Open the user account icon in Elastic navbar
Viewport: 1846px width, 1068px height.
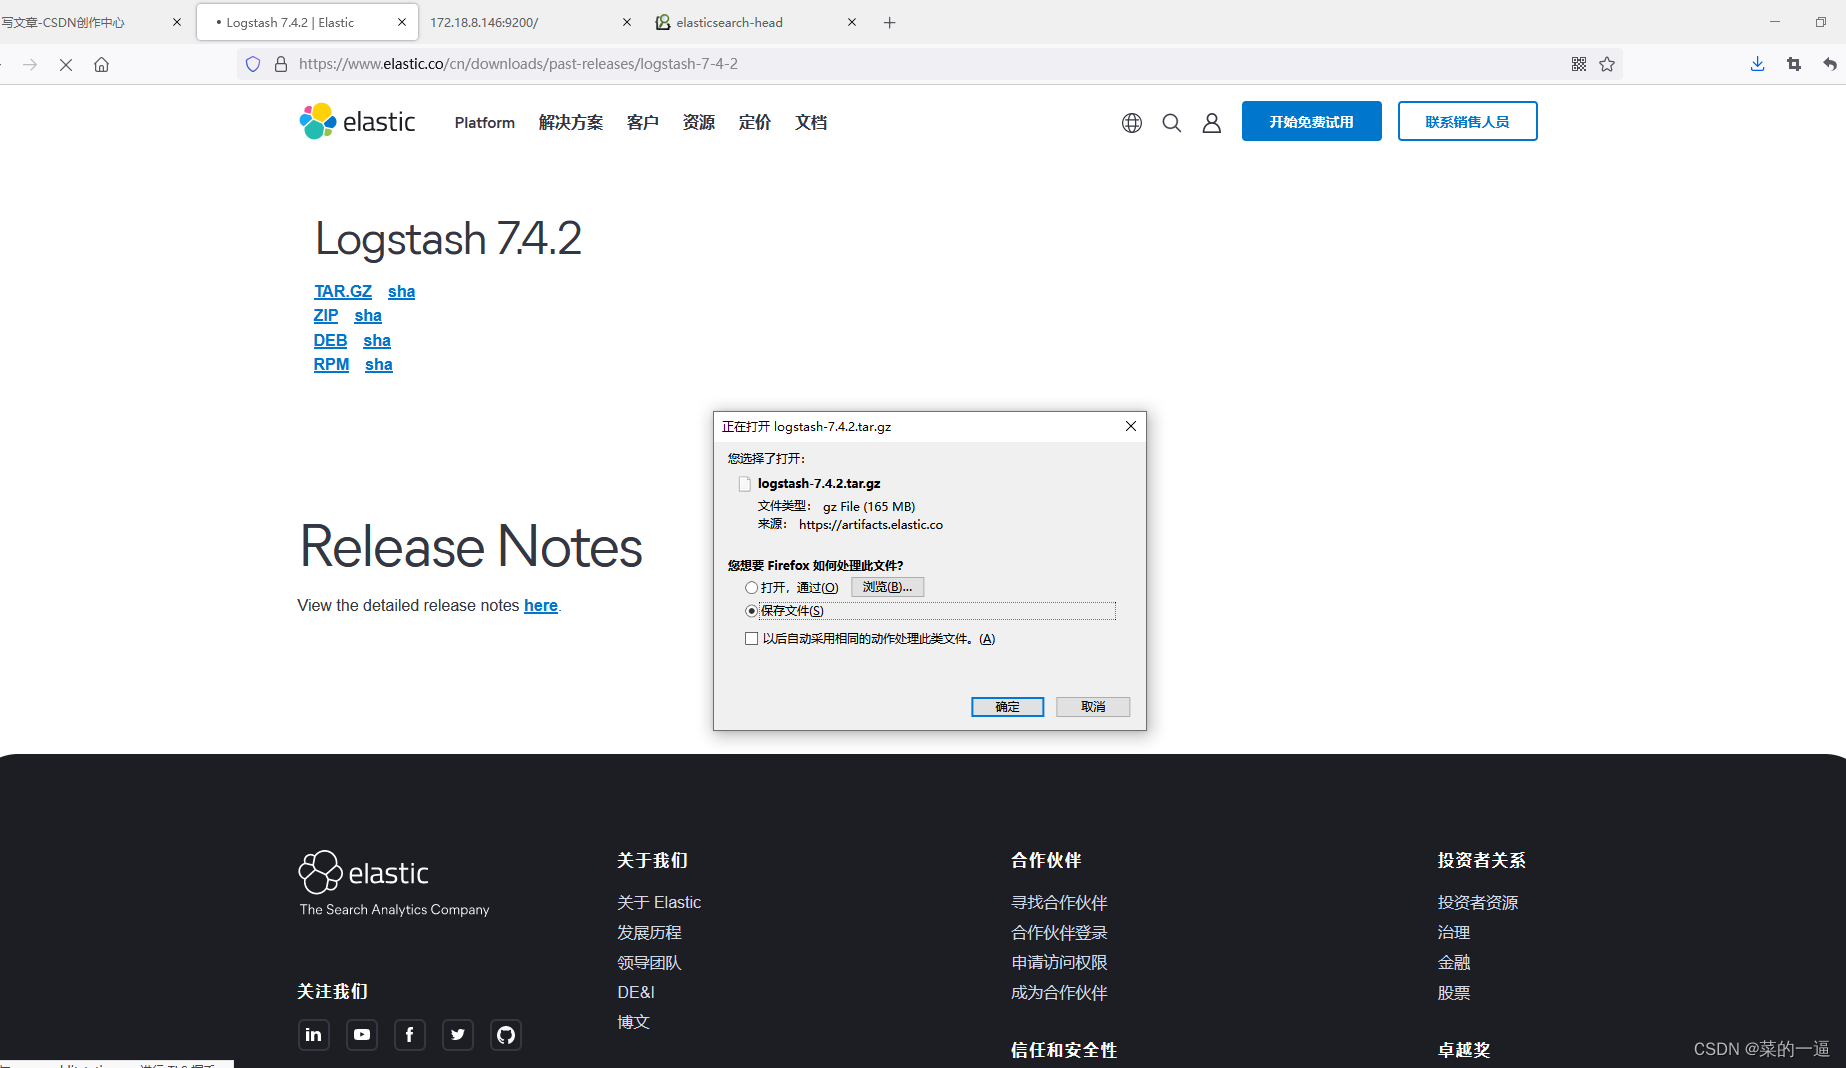pos(1211,122)
